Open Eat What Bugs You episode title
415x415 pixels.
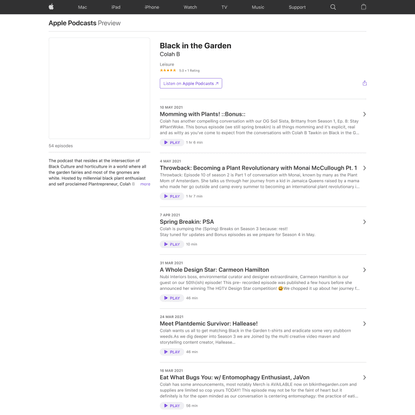point(235,378)
